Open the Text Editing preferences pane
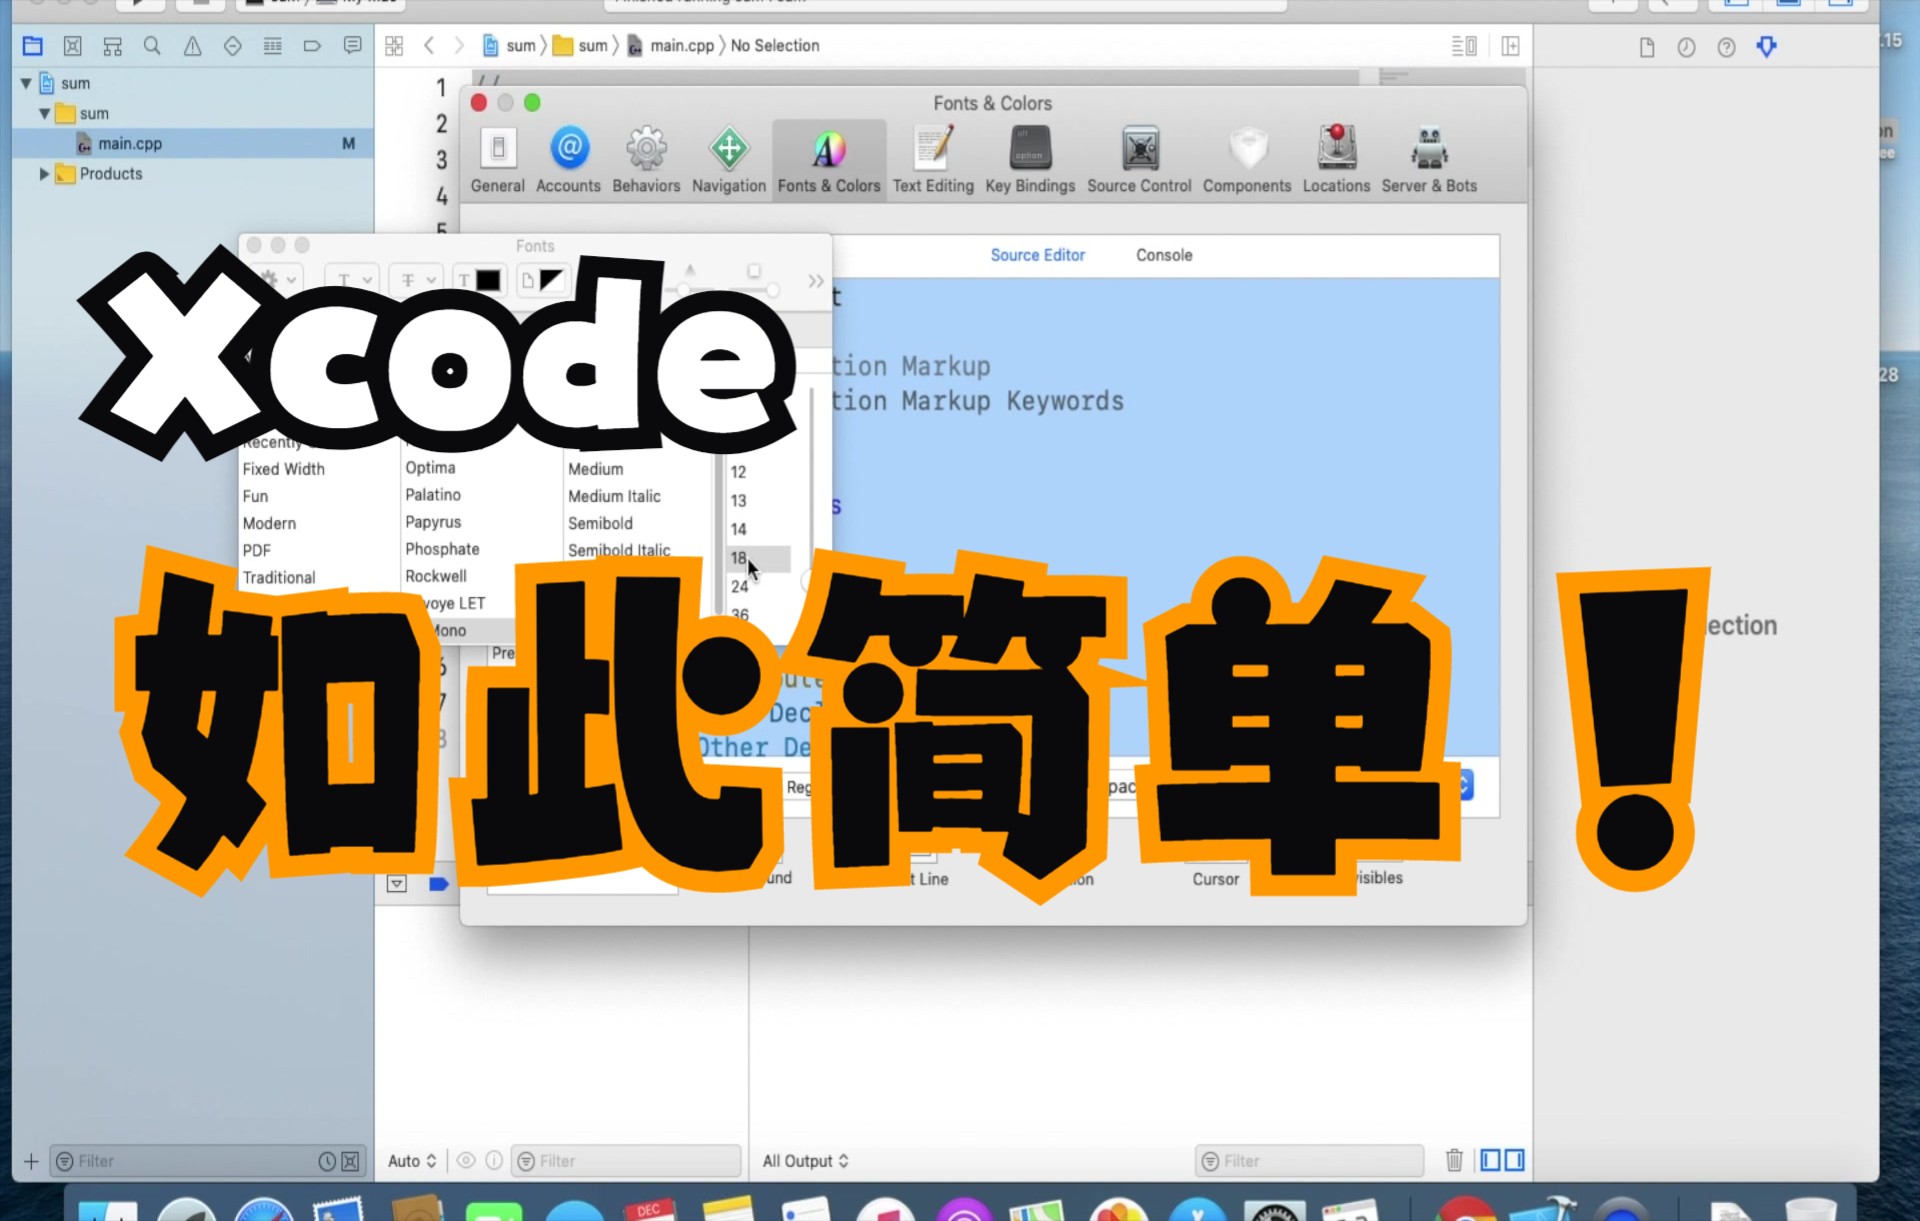Image resolution: width=1920 pixels, height=1221 pixels. click(933, 160)
